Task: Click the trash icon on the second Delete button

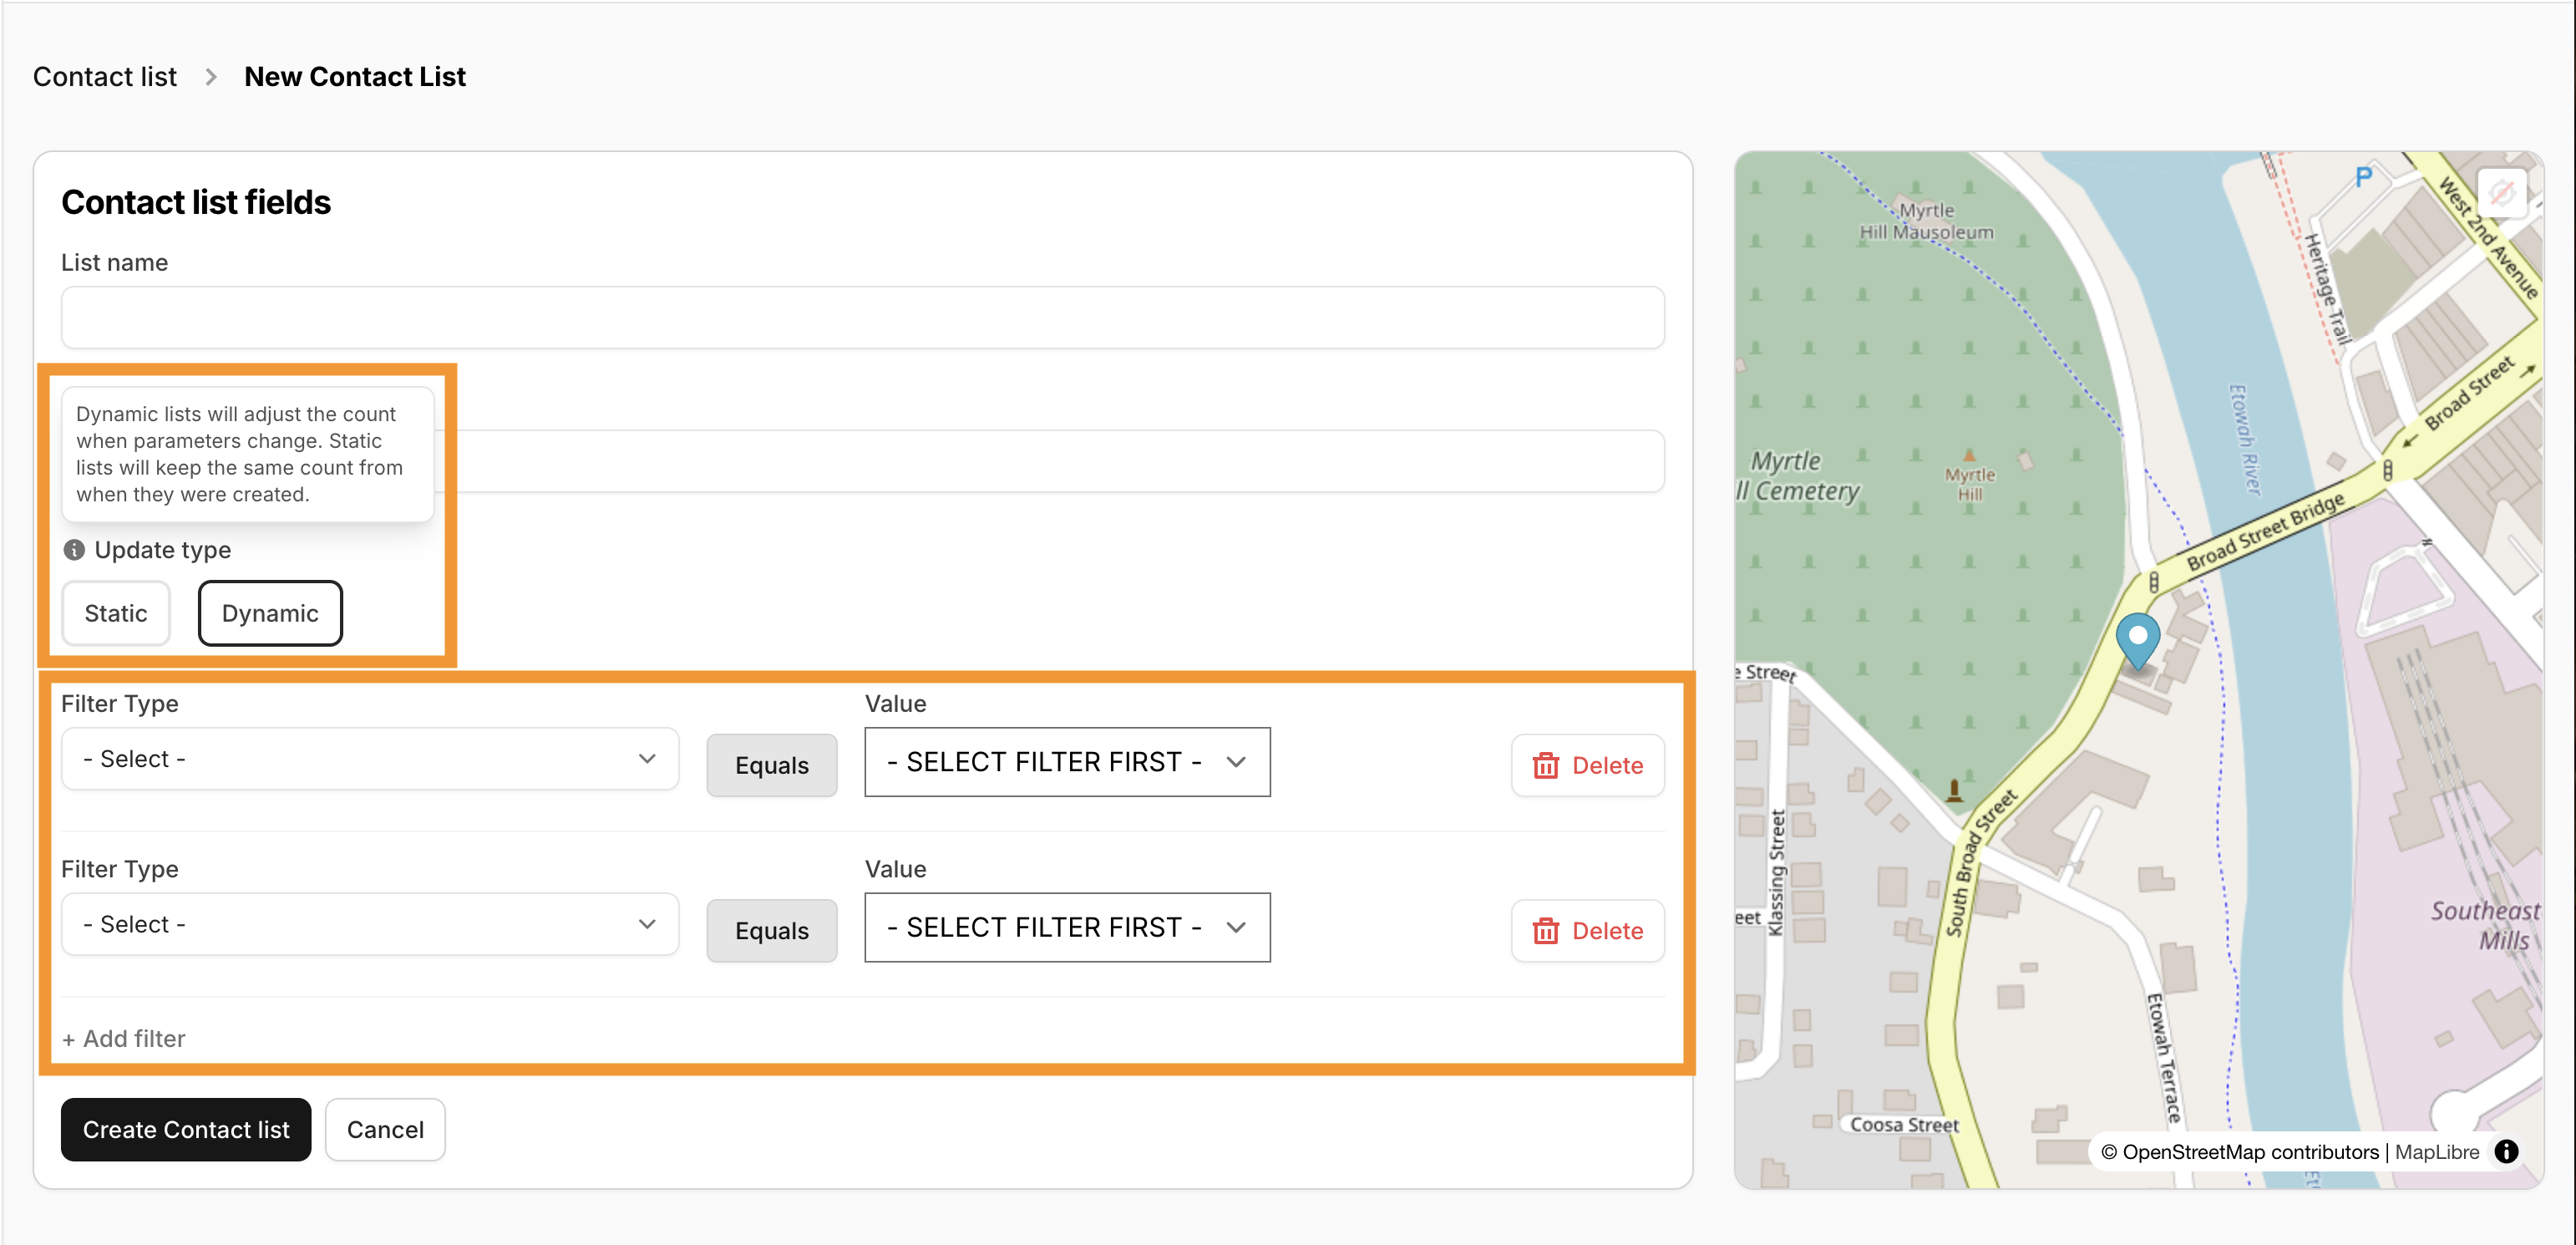Action: [1546, 931]
